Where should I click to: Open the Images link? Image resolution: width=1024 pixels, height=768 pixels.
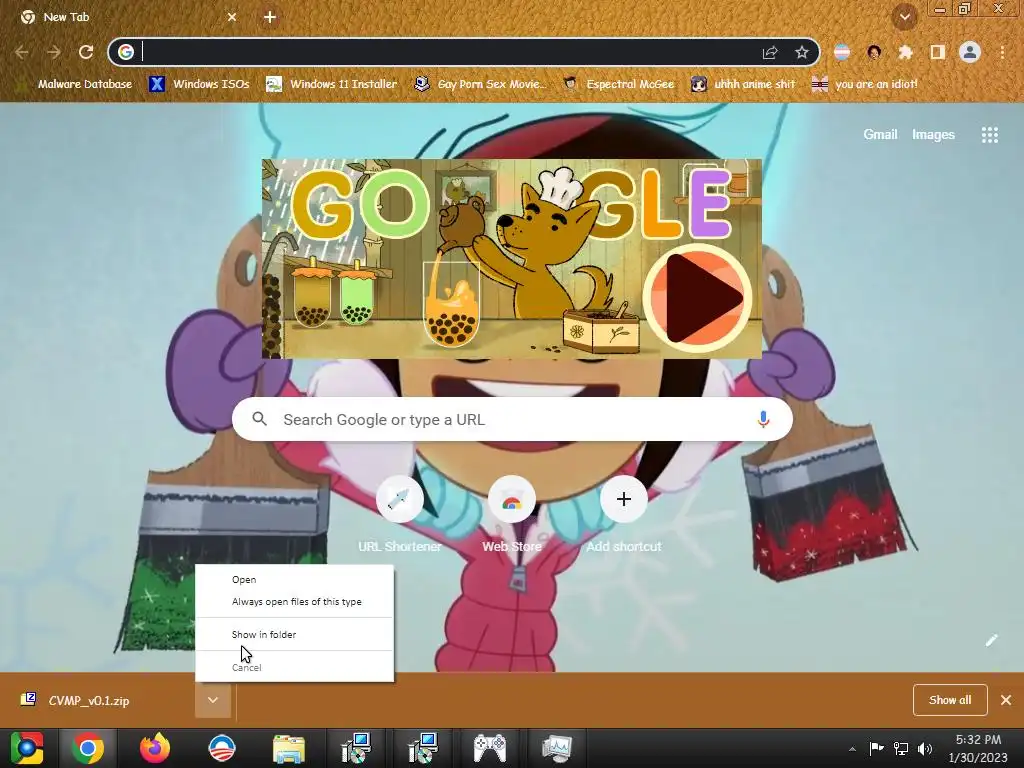point(933,135)
